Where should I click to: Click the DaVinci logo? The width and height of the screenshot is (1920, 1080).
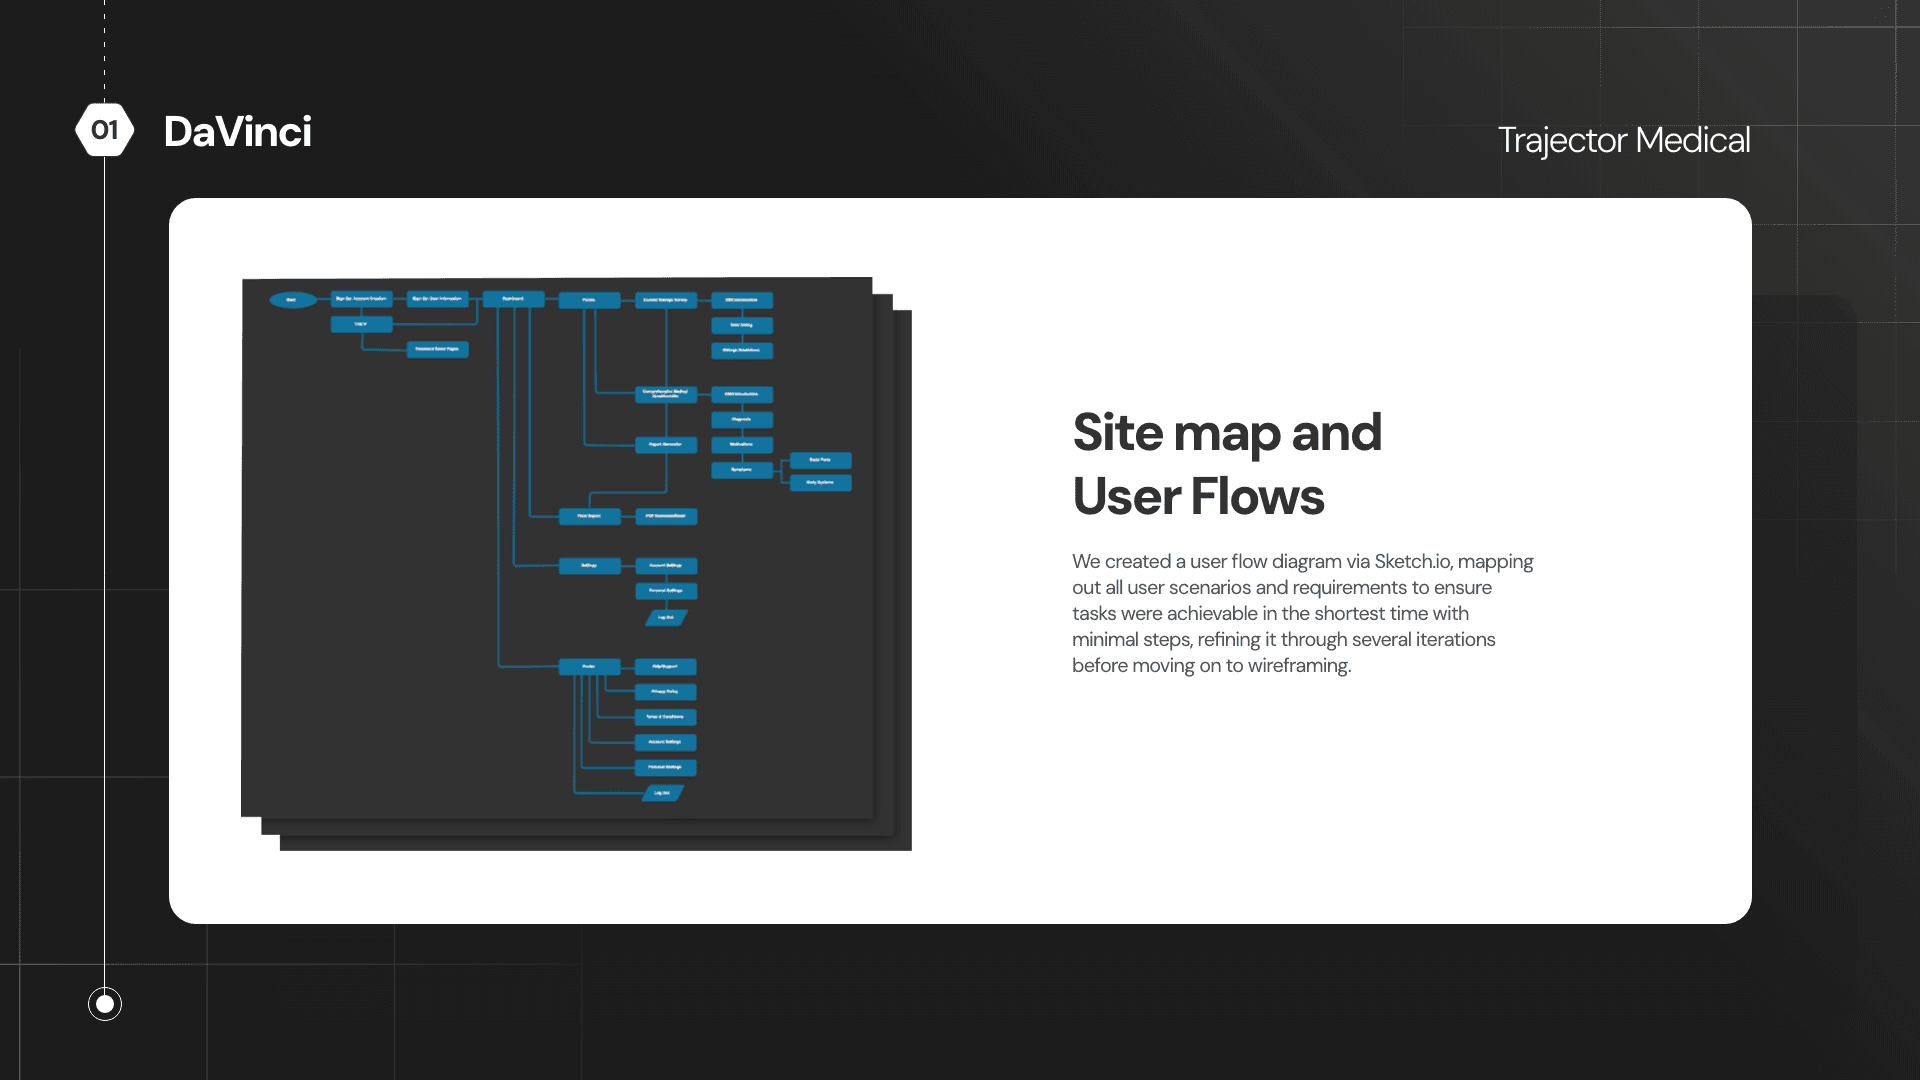tap(238, 130)
